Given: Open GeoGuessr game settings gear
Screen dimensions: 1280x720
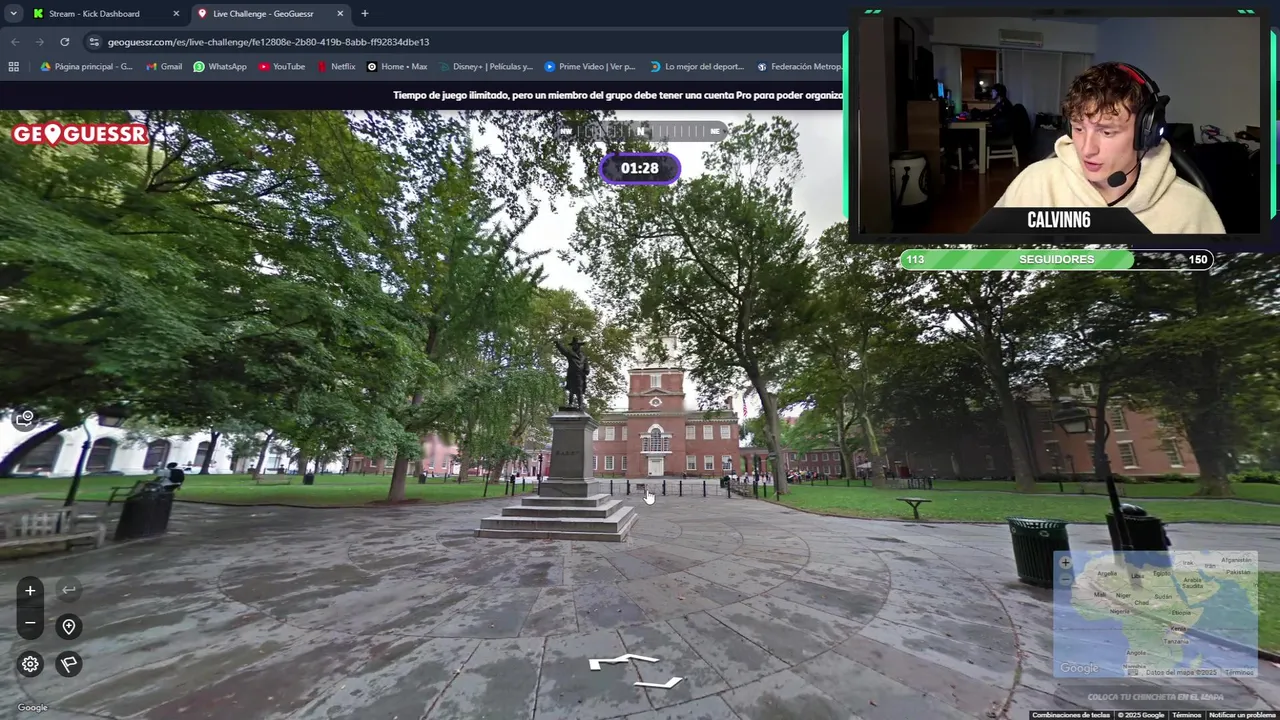Looking at the screenshot, I should pos(30,664).
